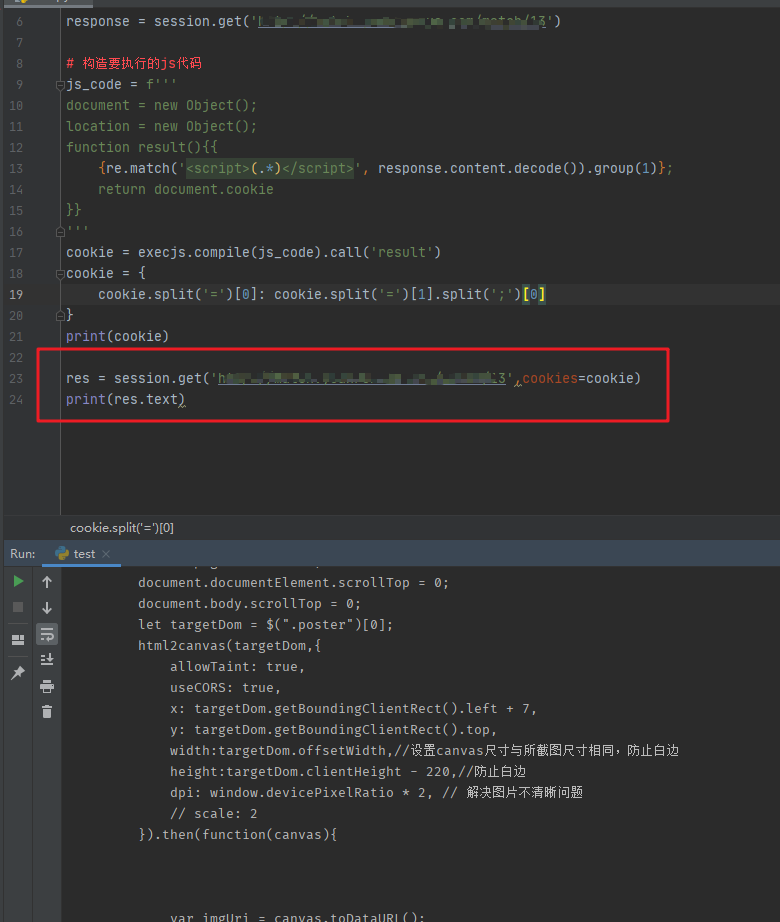Click the Stop process icon in the Run panel
The width and height of the screenshot is (780, 922).
tap(18, 607)
